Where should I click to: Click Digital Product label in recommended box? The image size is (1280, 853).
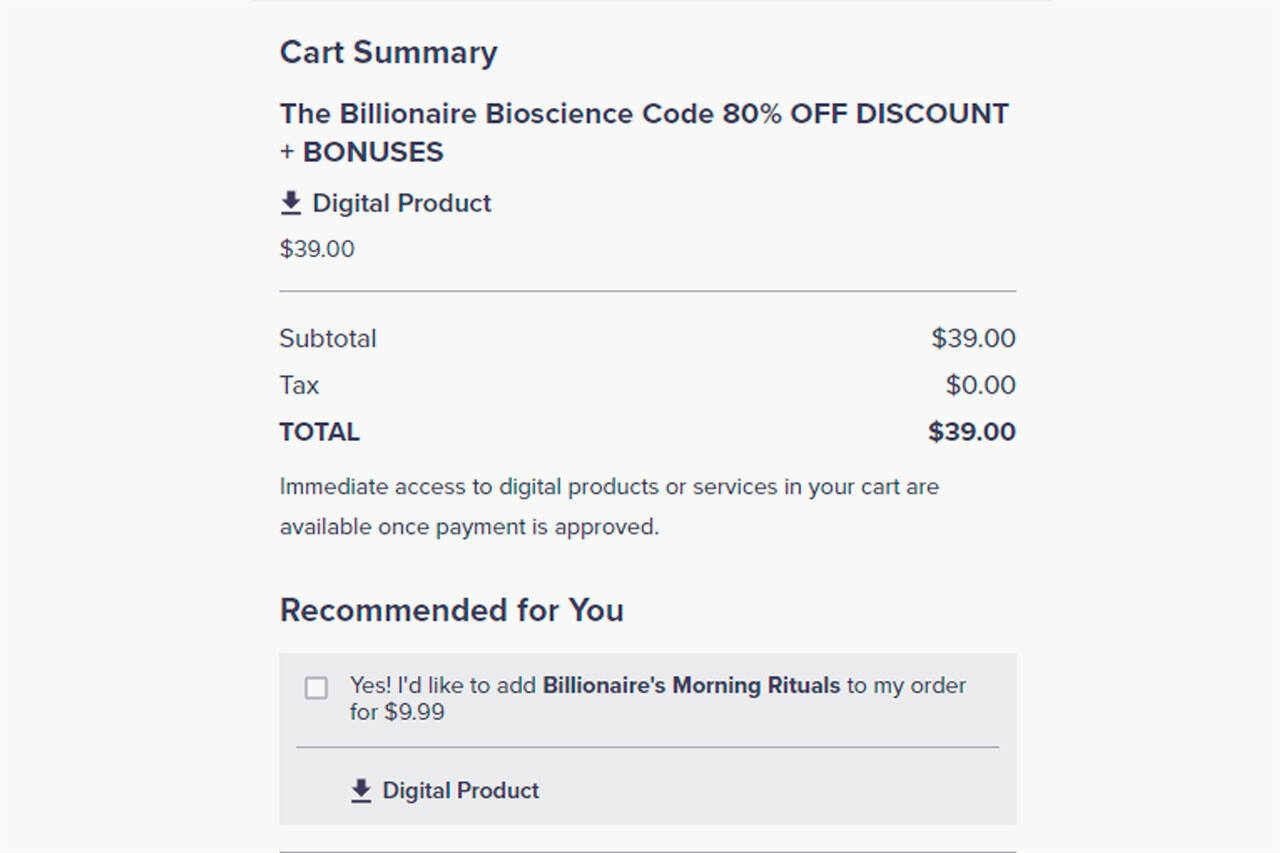pos(460,791)
